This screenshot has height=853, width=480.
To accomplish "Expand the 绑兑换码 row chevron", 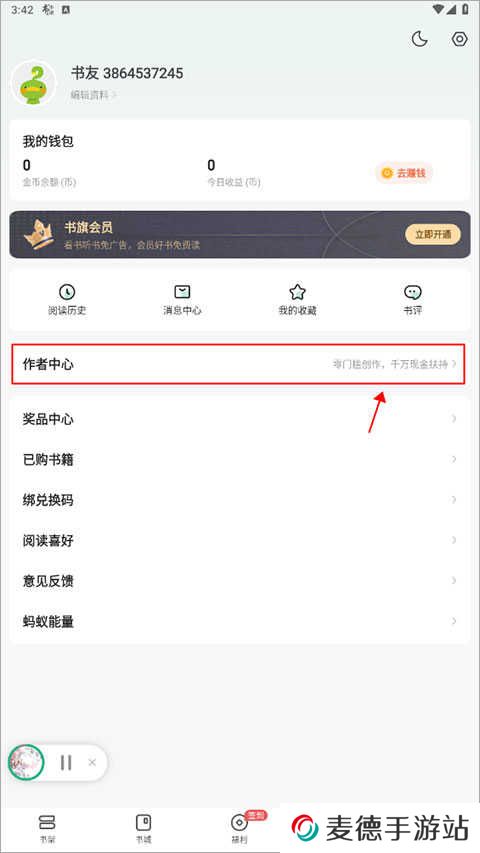I will 454,500.
